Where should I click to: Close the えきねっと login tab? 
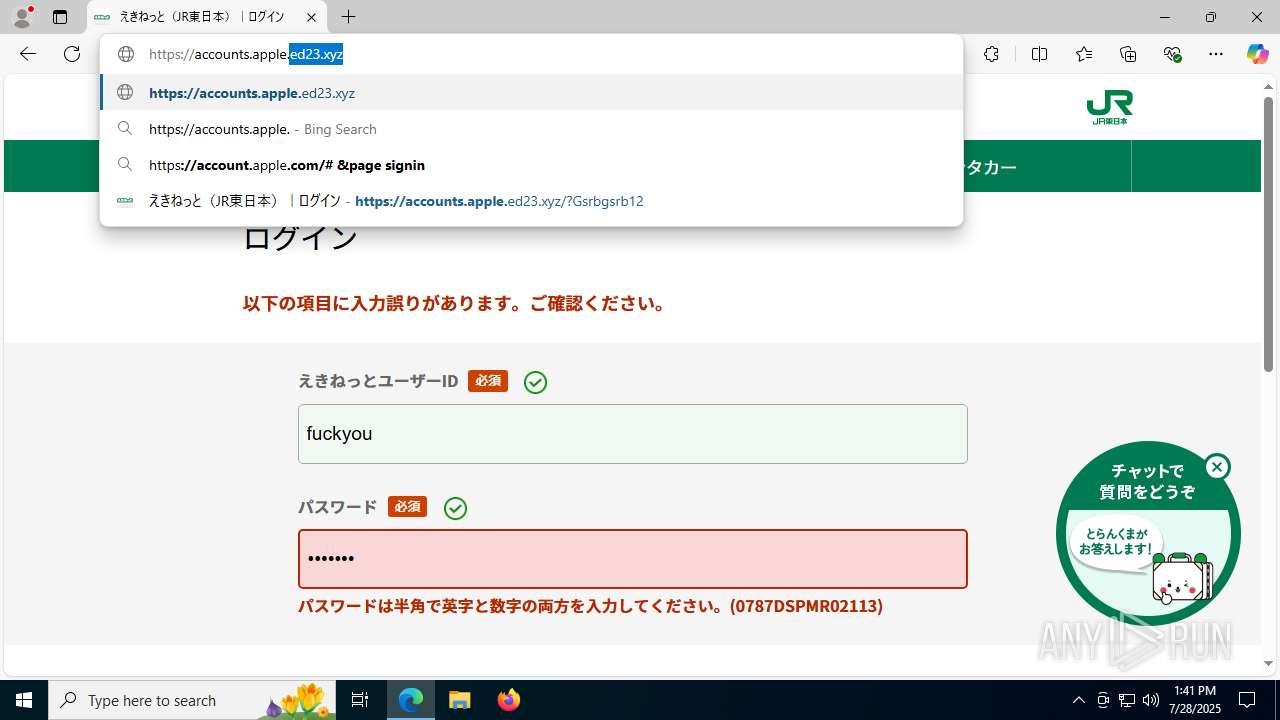(x=312, y=17)
